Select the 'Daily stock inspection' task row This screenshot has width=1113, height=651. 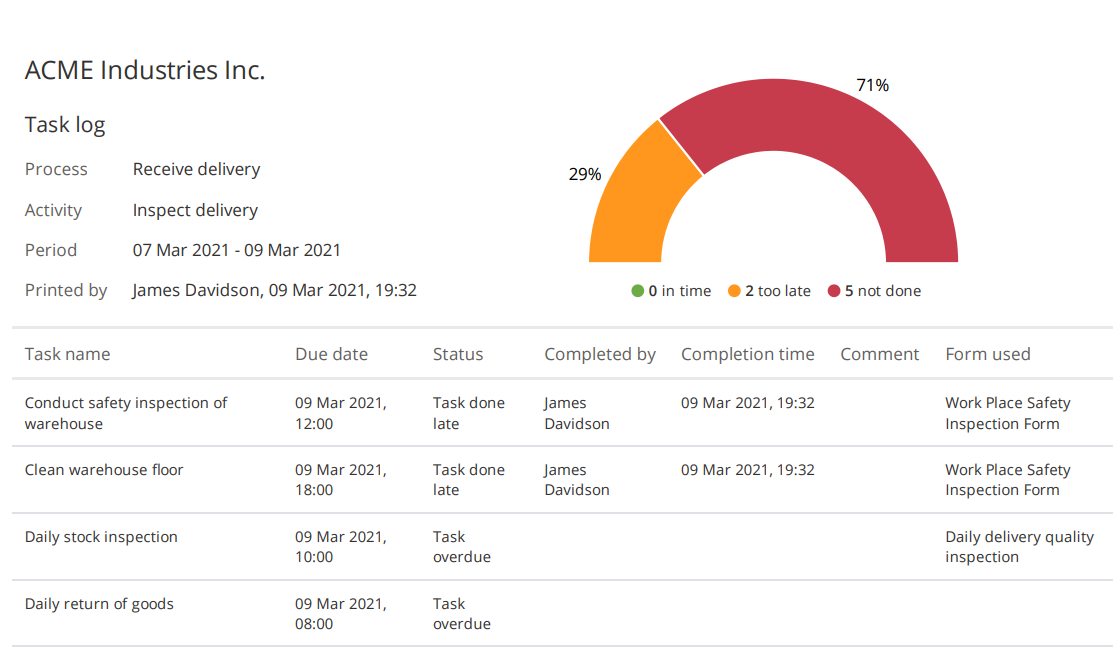pyautogui.click(x=101, y=537)
